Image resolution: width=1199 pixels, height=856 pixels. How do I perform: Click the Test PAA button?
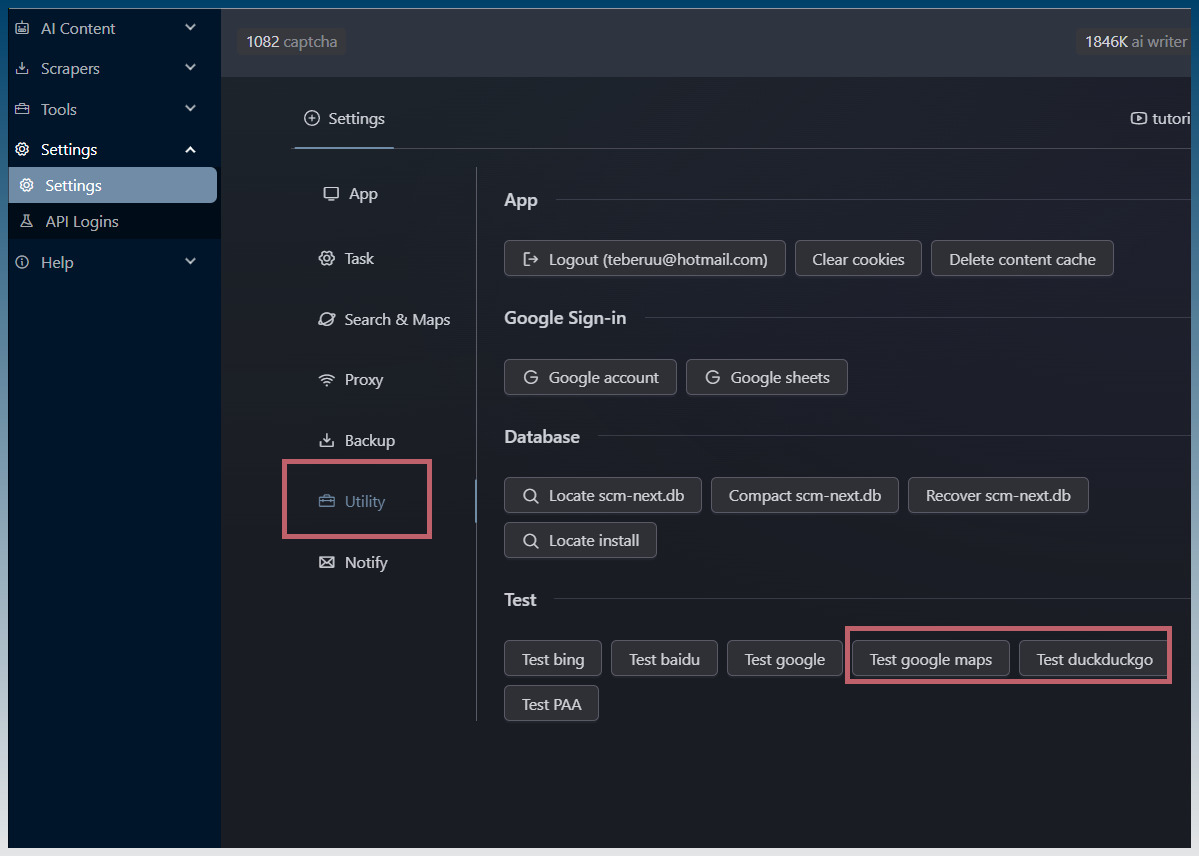click(x=551, y=705)
